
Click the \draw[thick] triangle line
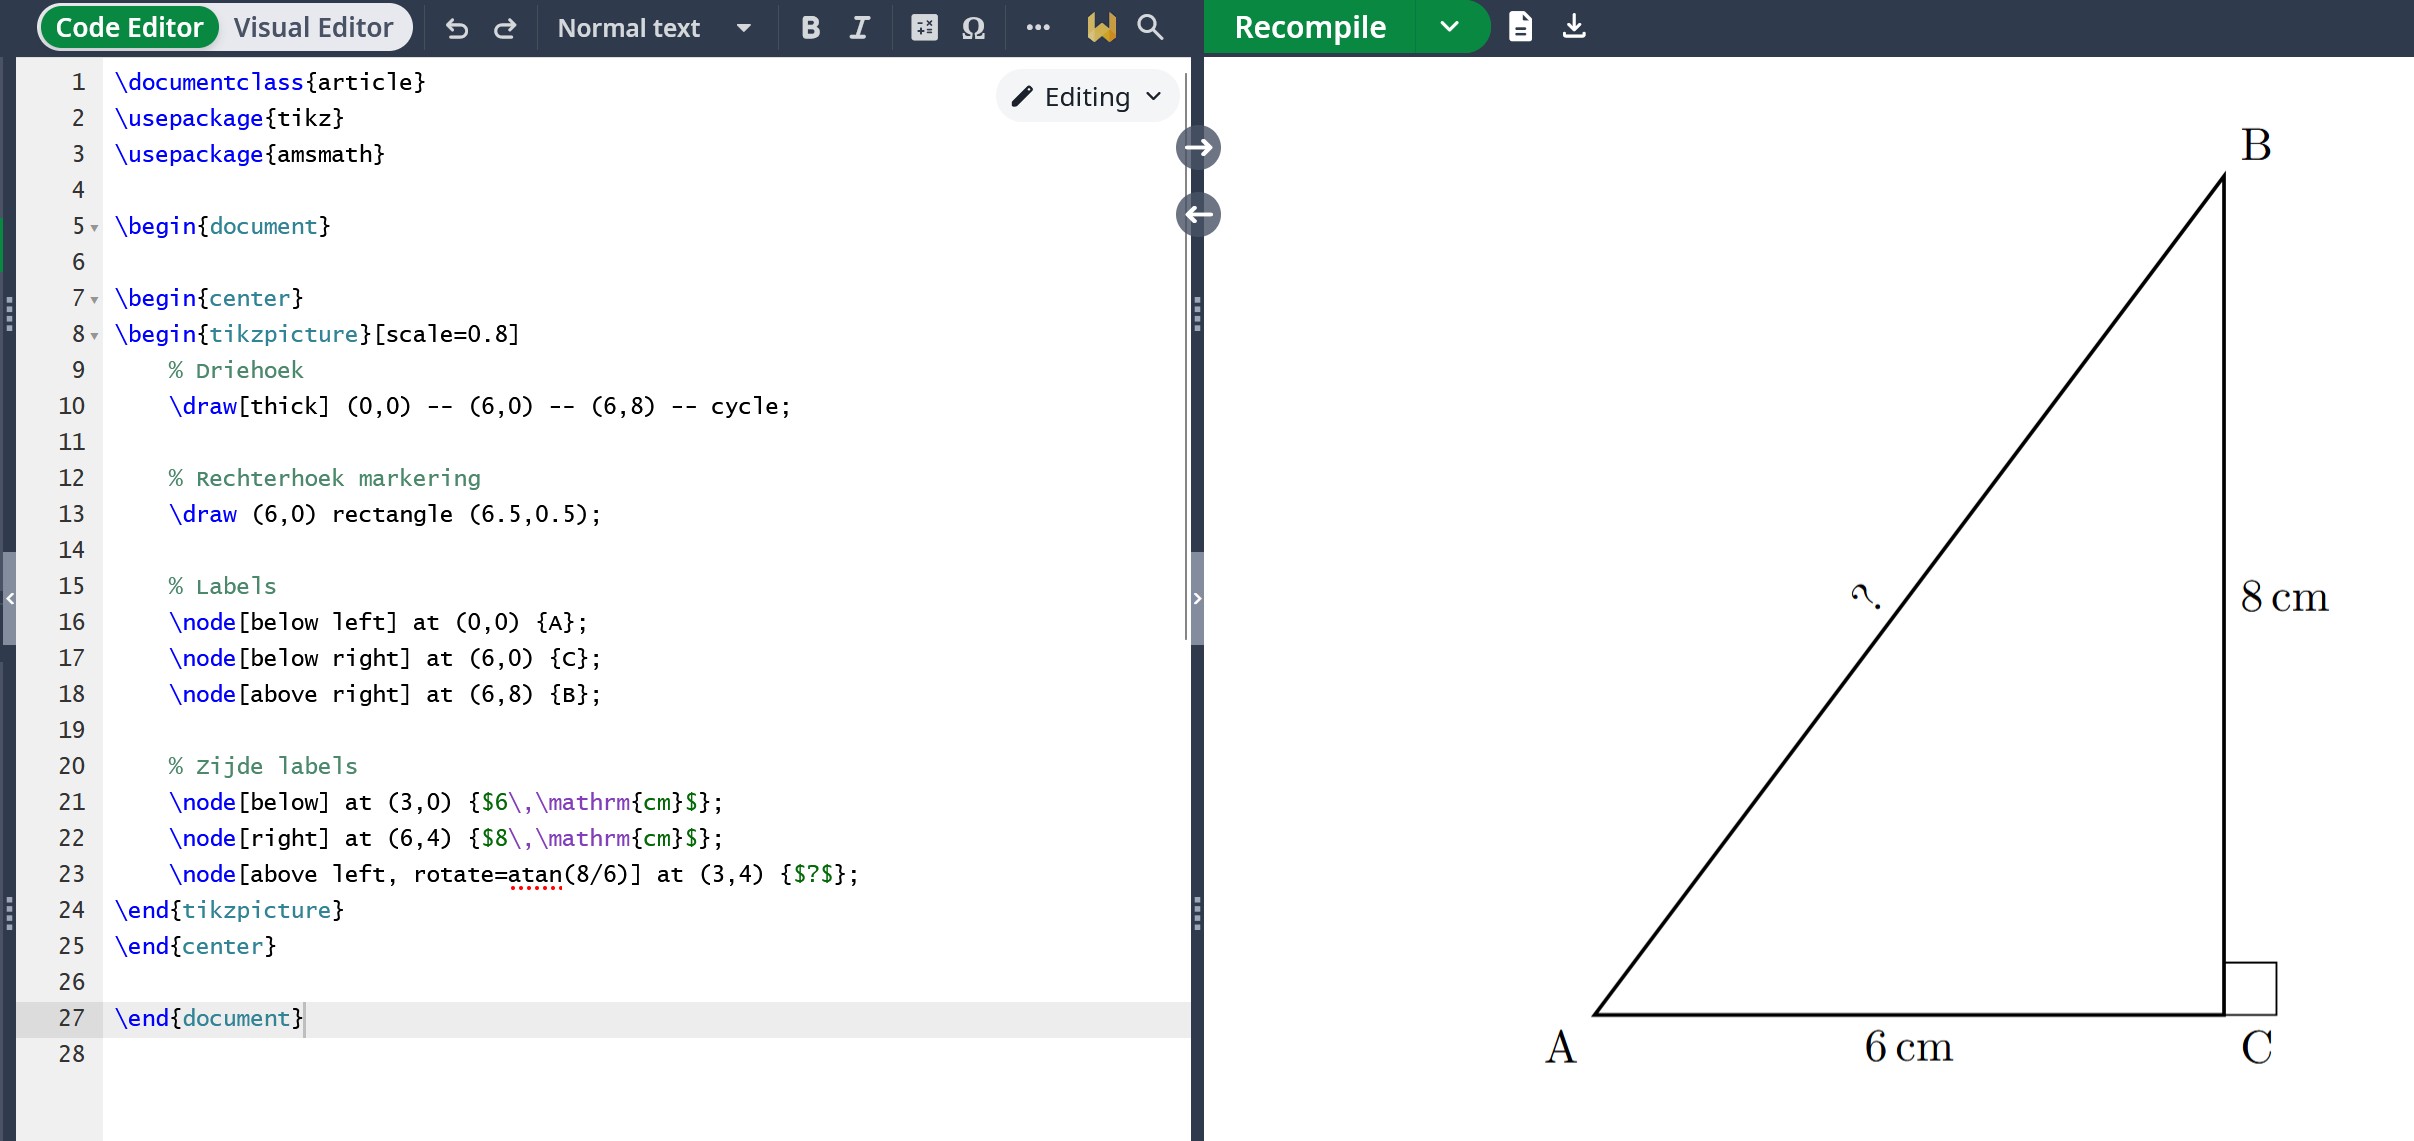coord(479,406)
